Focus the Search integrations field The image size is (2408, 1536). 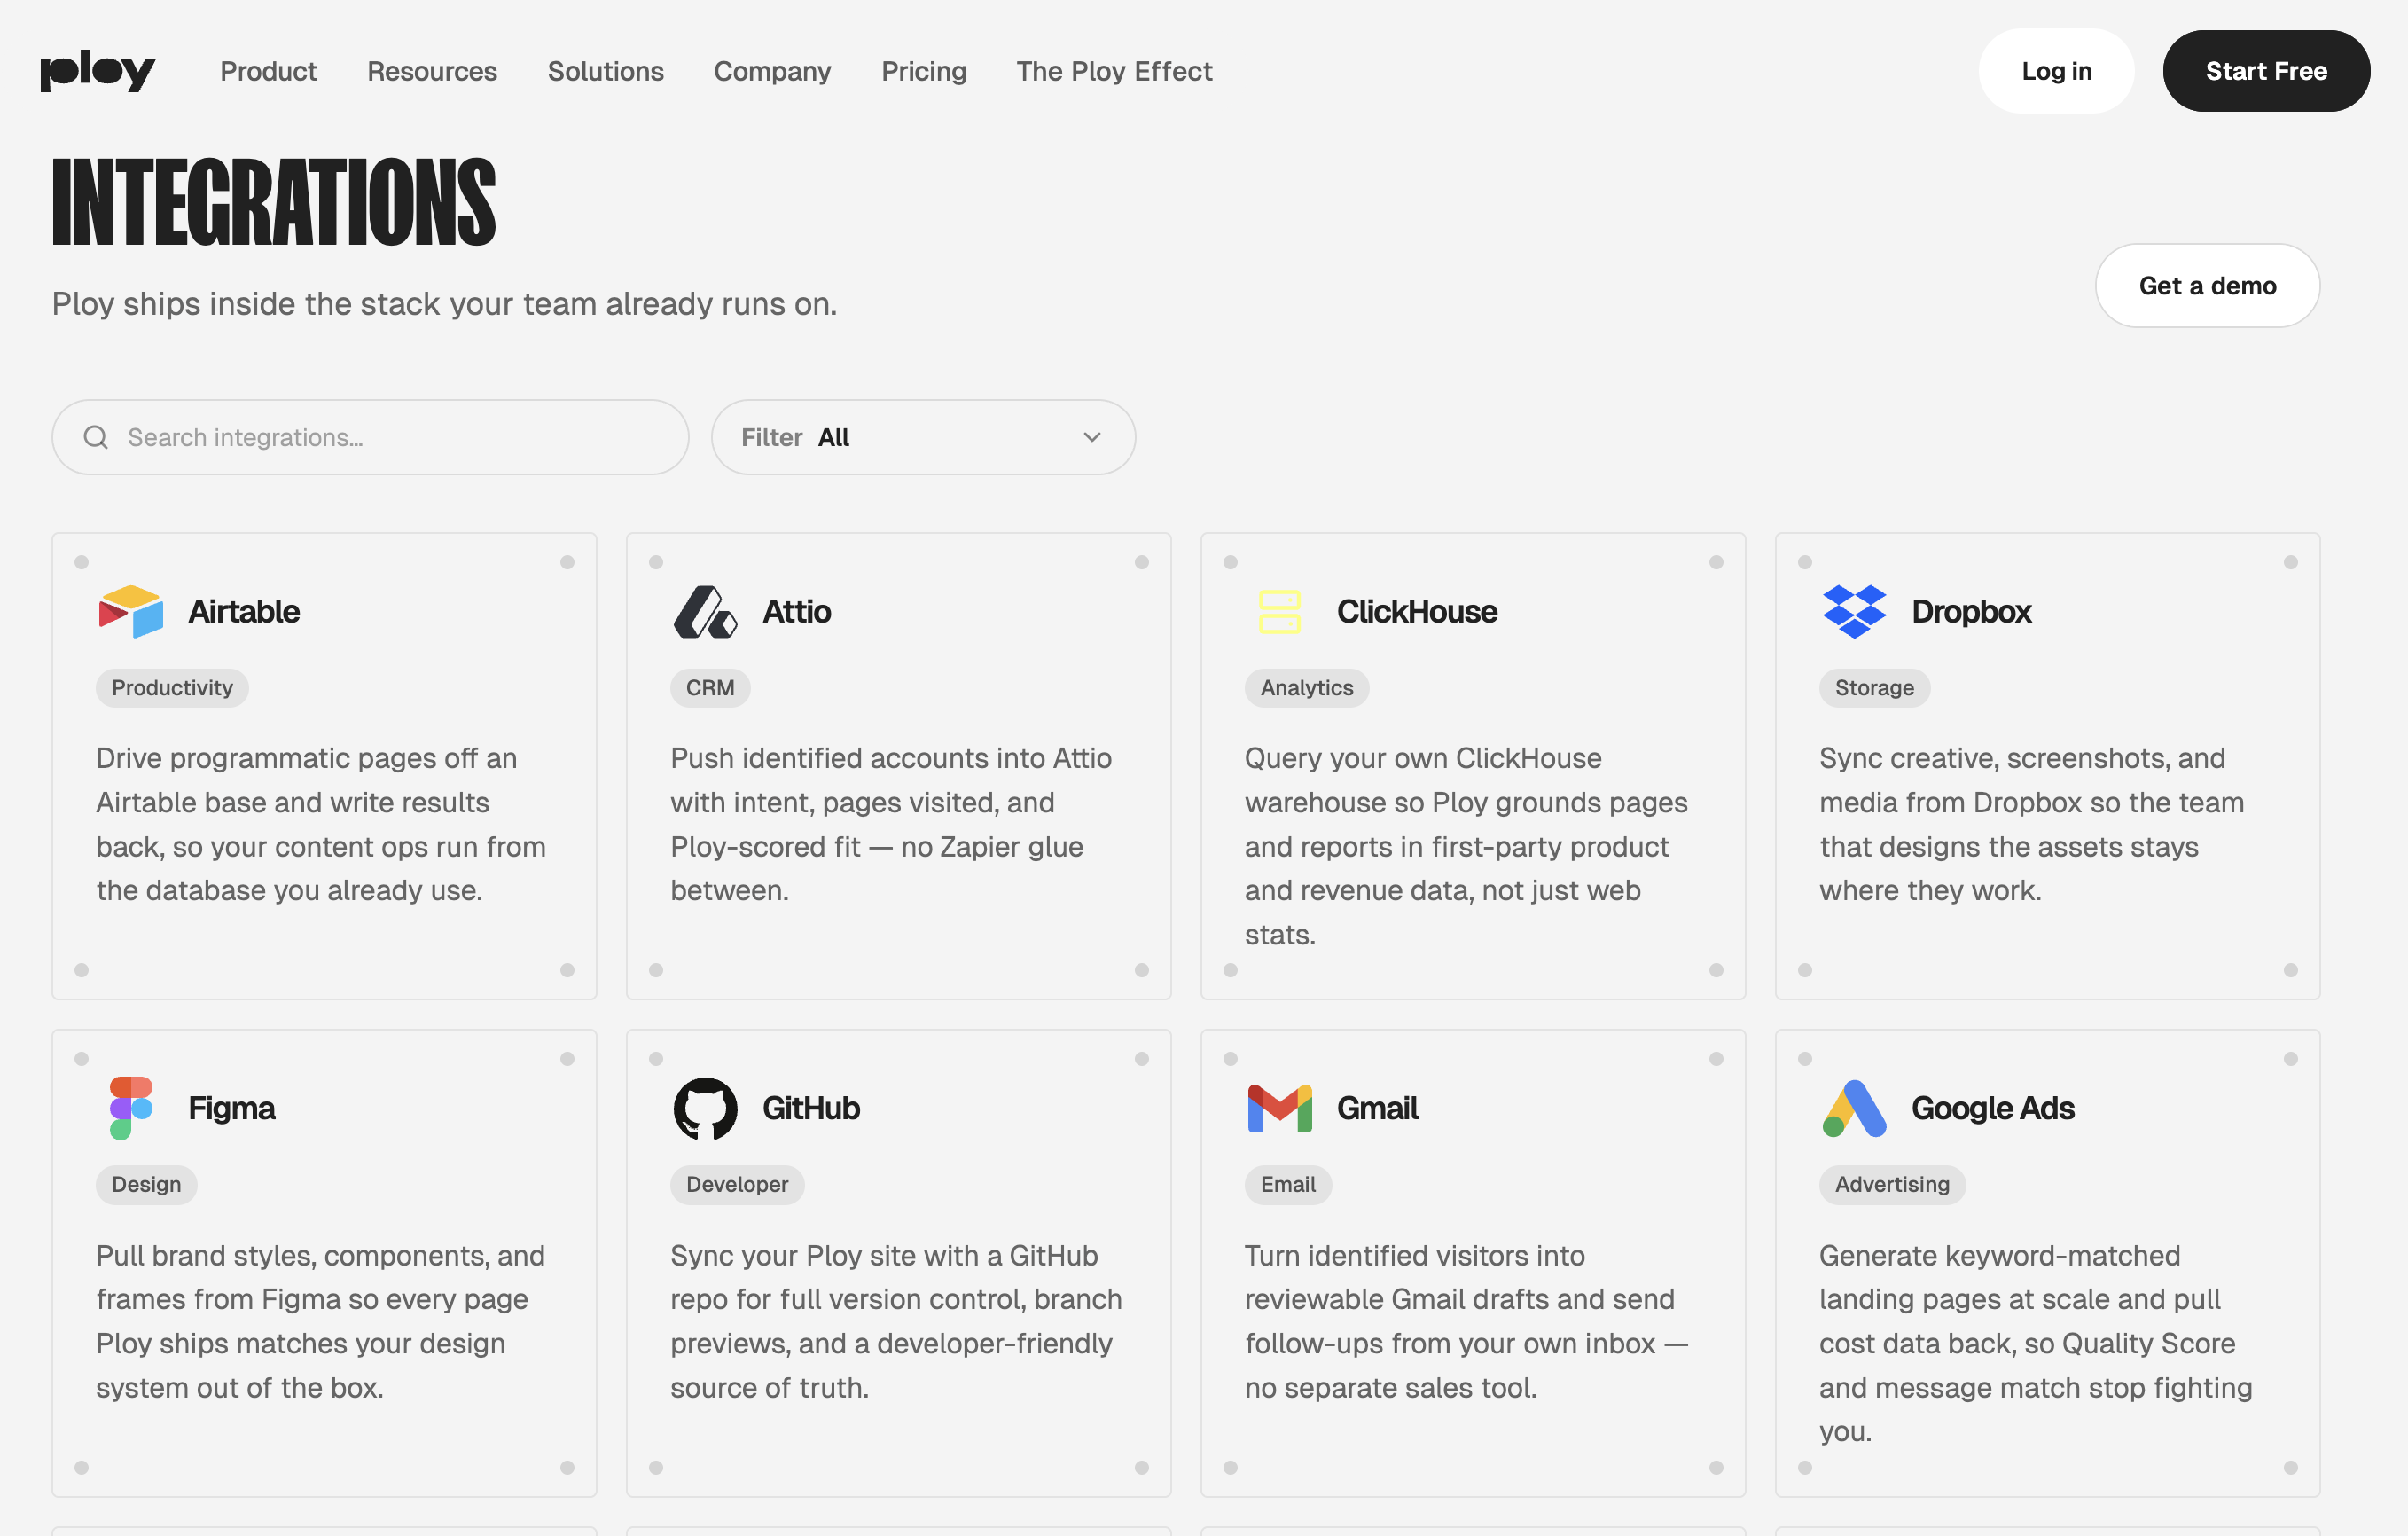click(370, 437)
